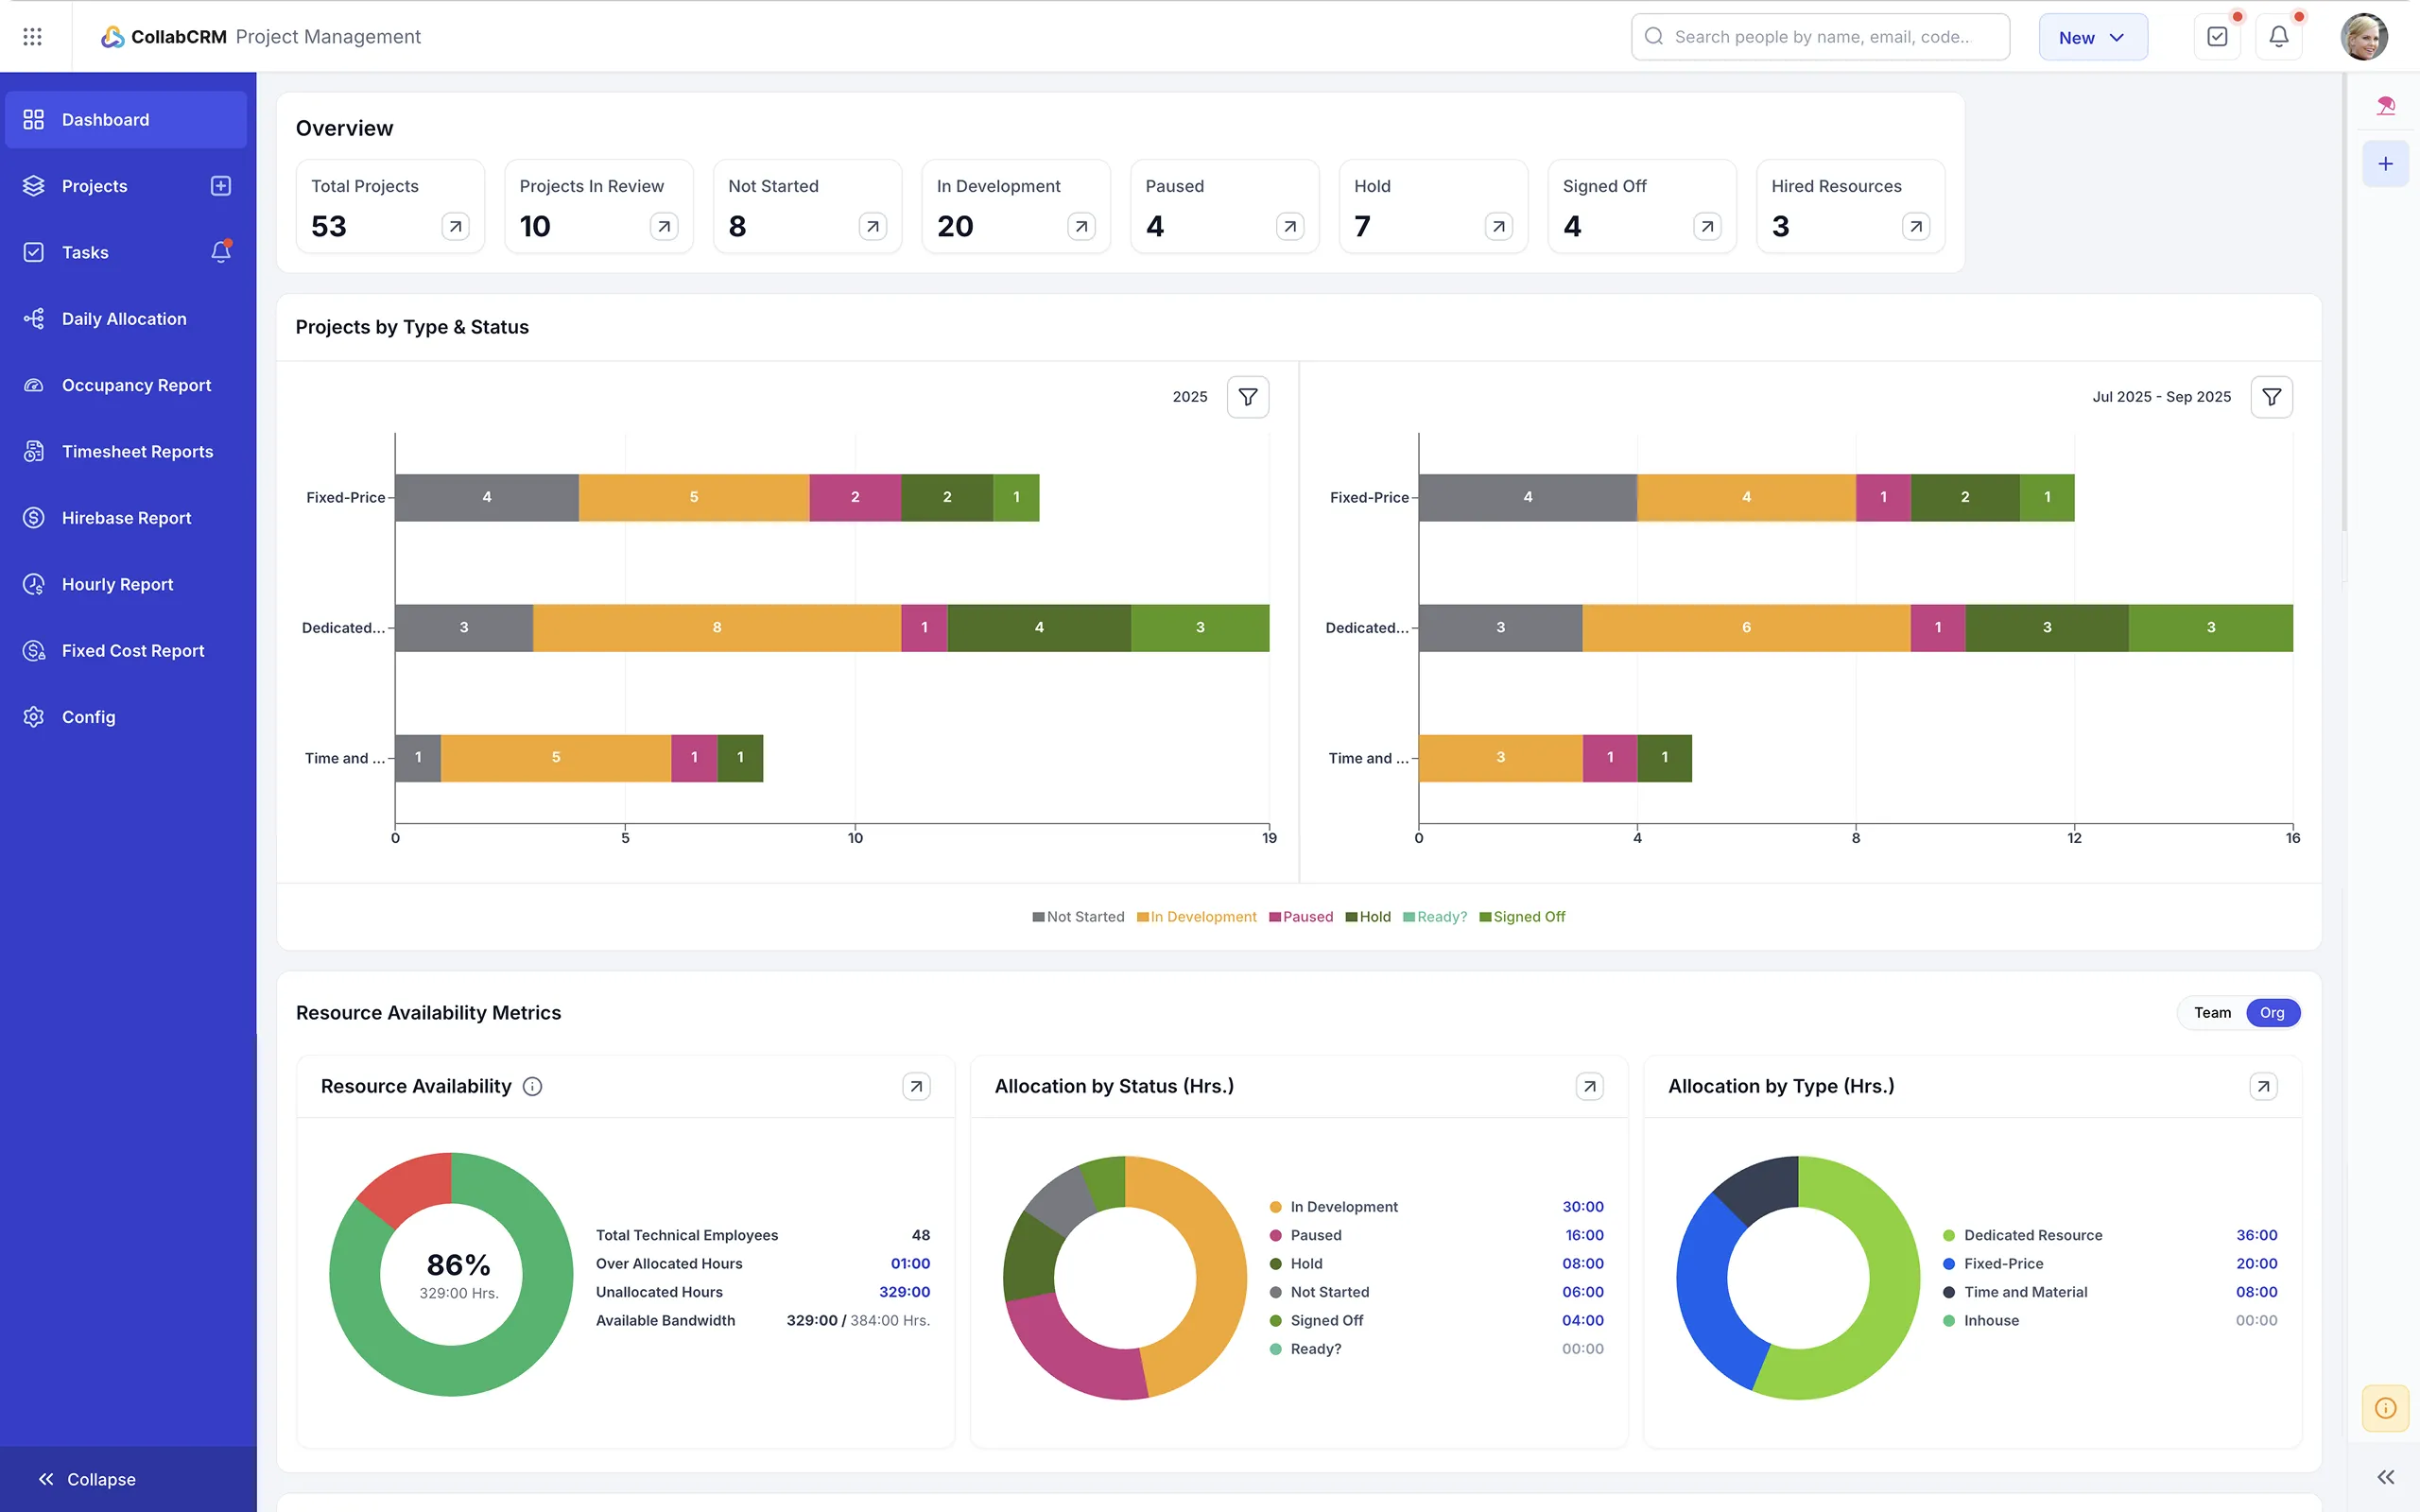Toggle the Org view for resource metrics
2420x1512 pixels.
[x=2271, y=1012]
